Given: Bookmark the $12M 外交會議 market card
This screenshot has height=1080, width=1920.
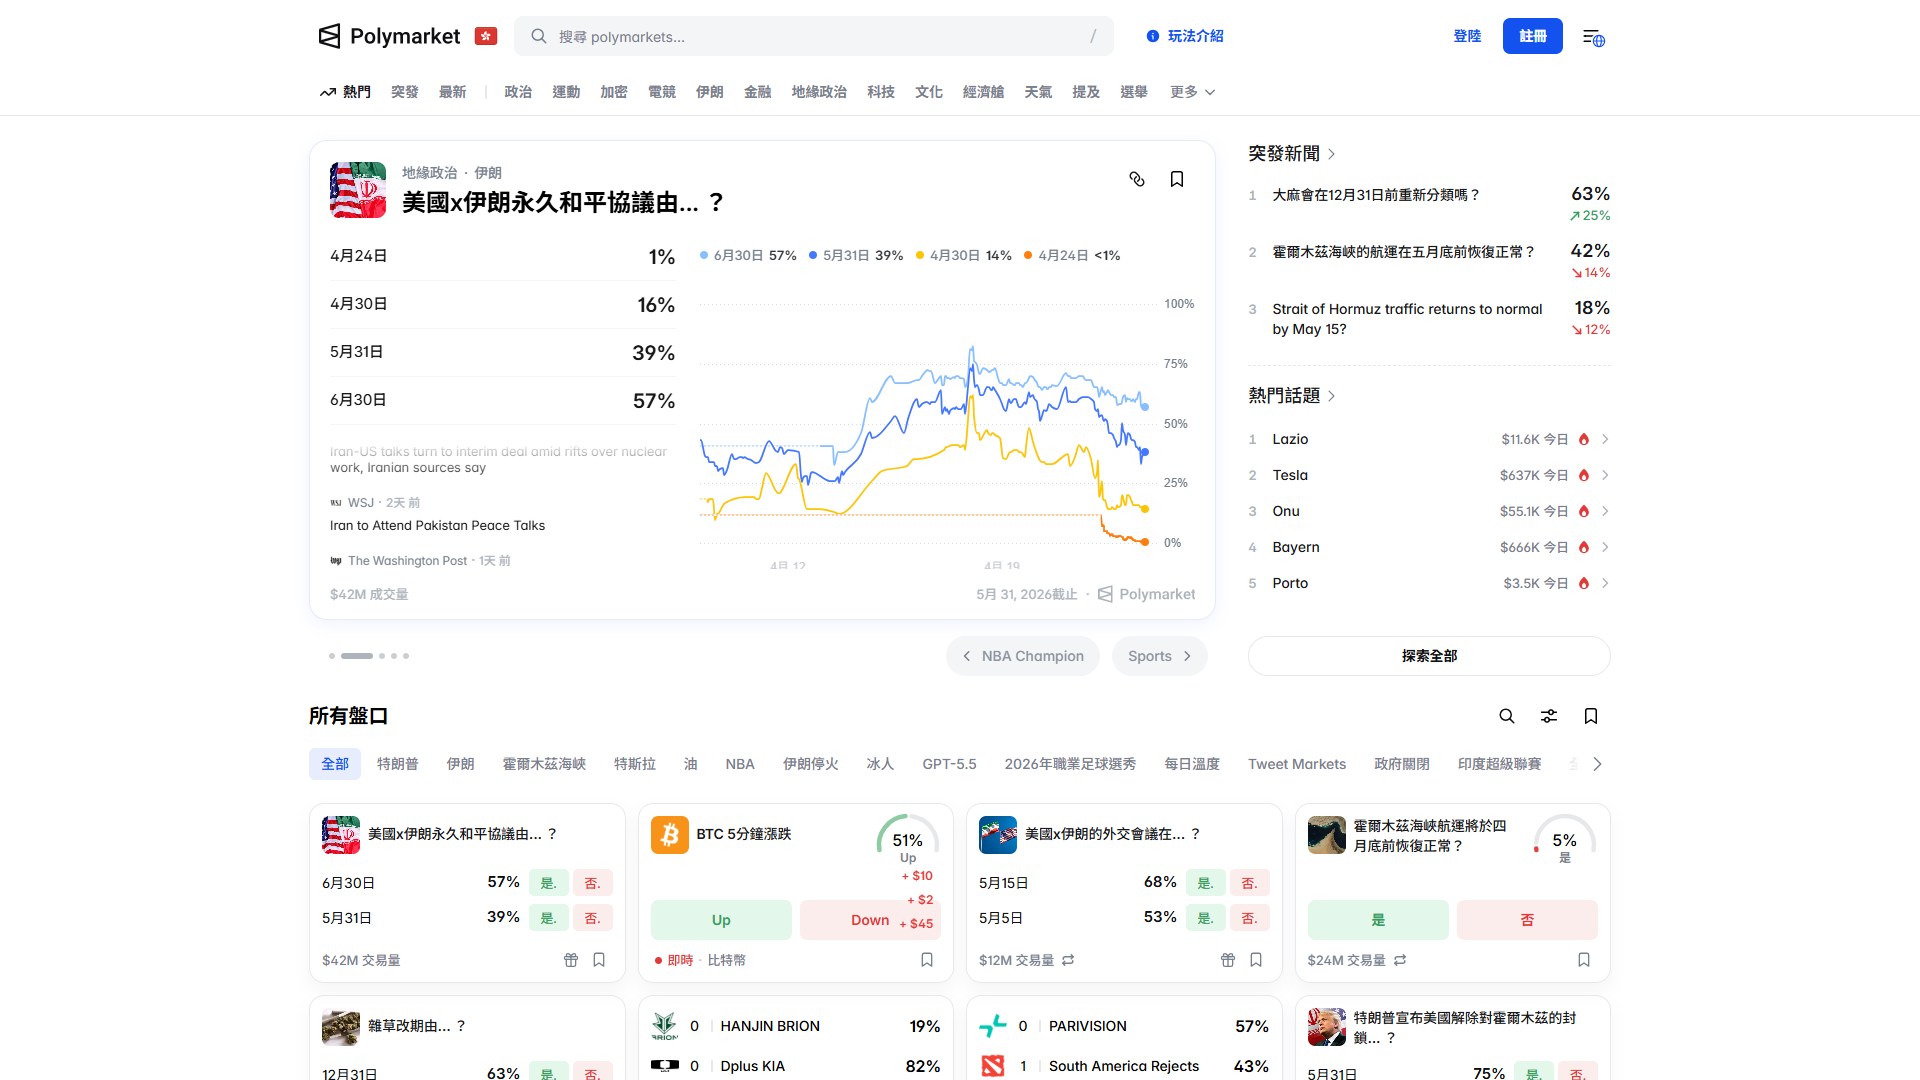Looking at the screenshot, I should click(x=1256, y=960).
